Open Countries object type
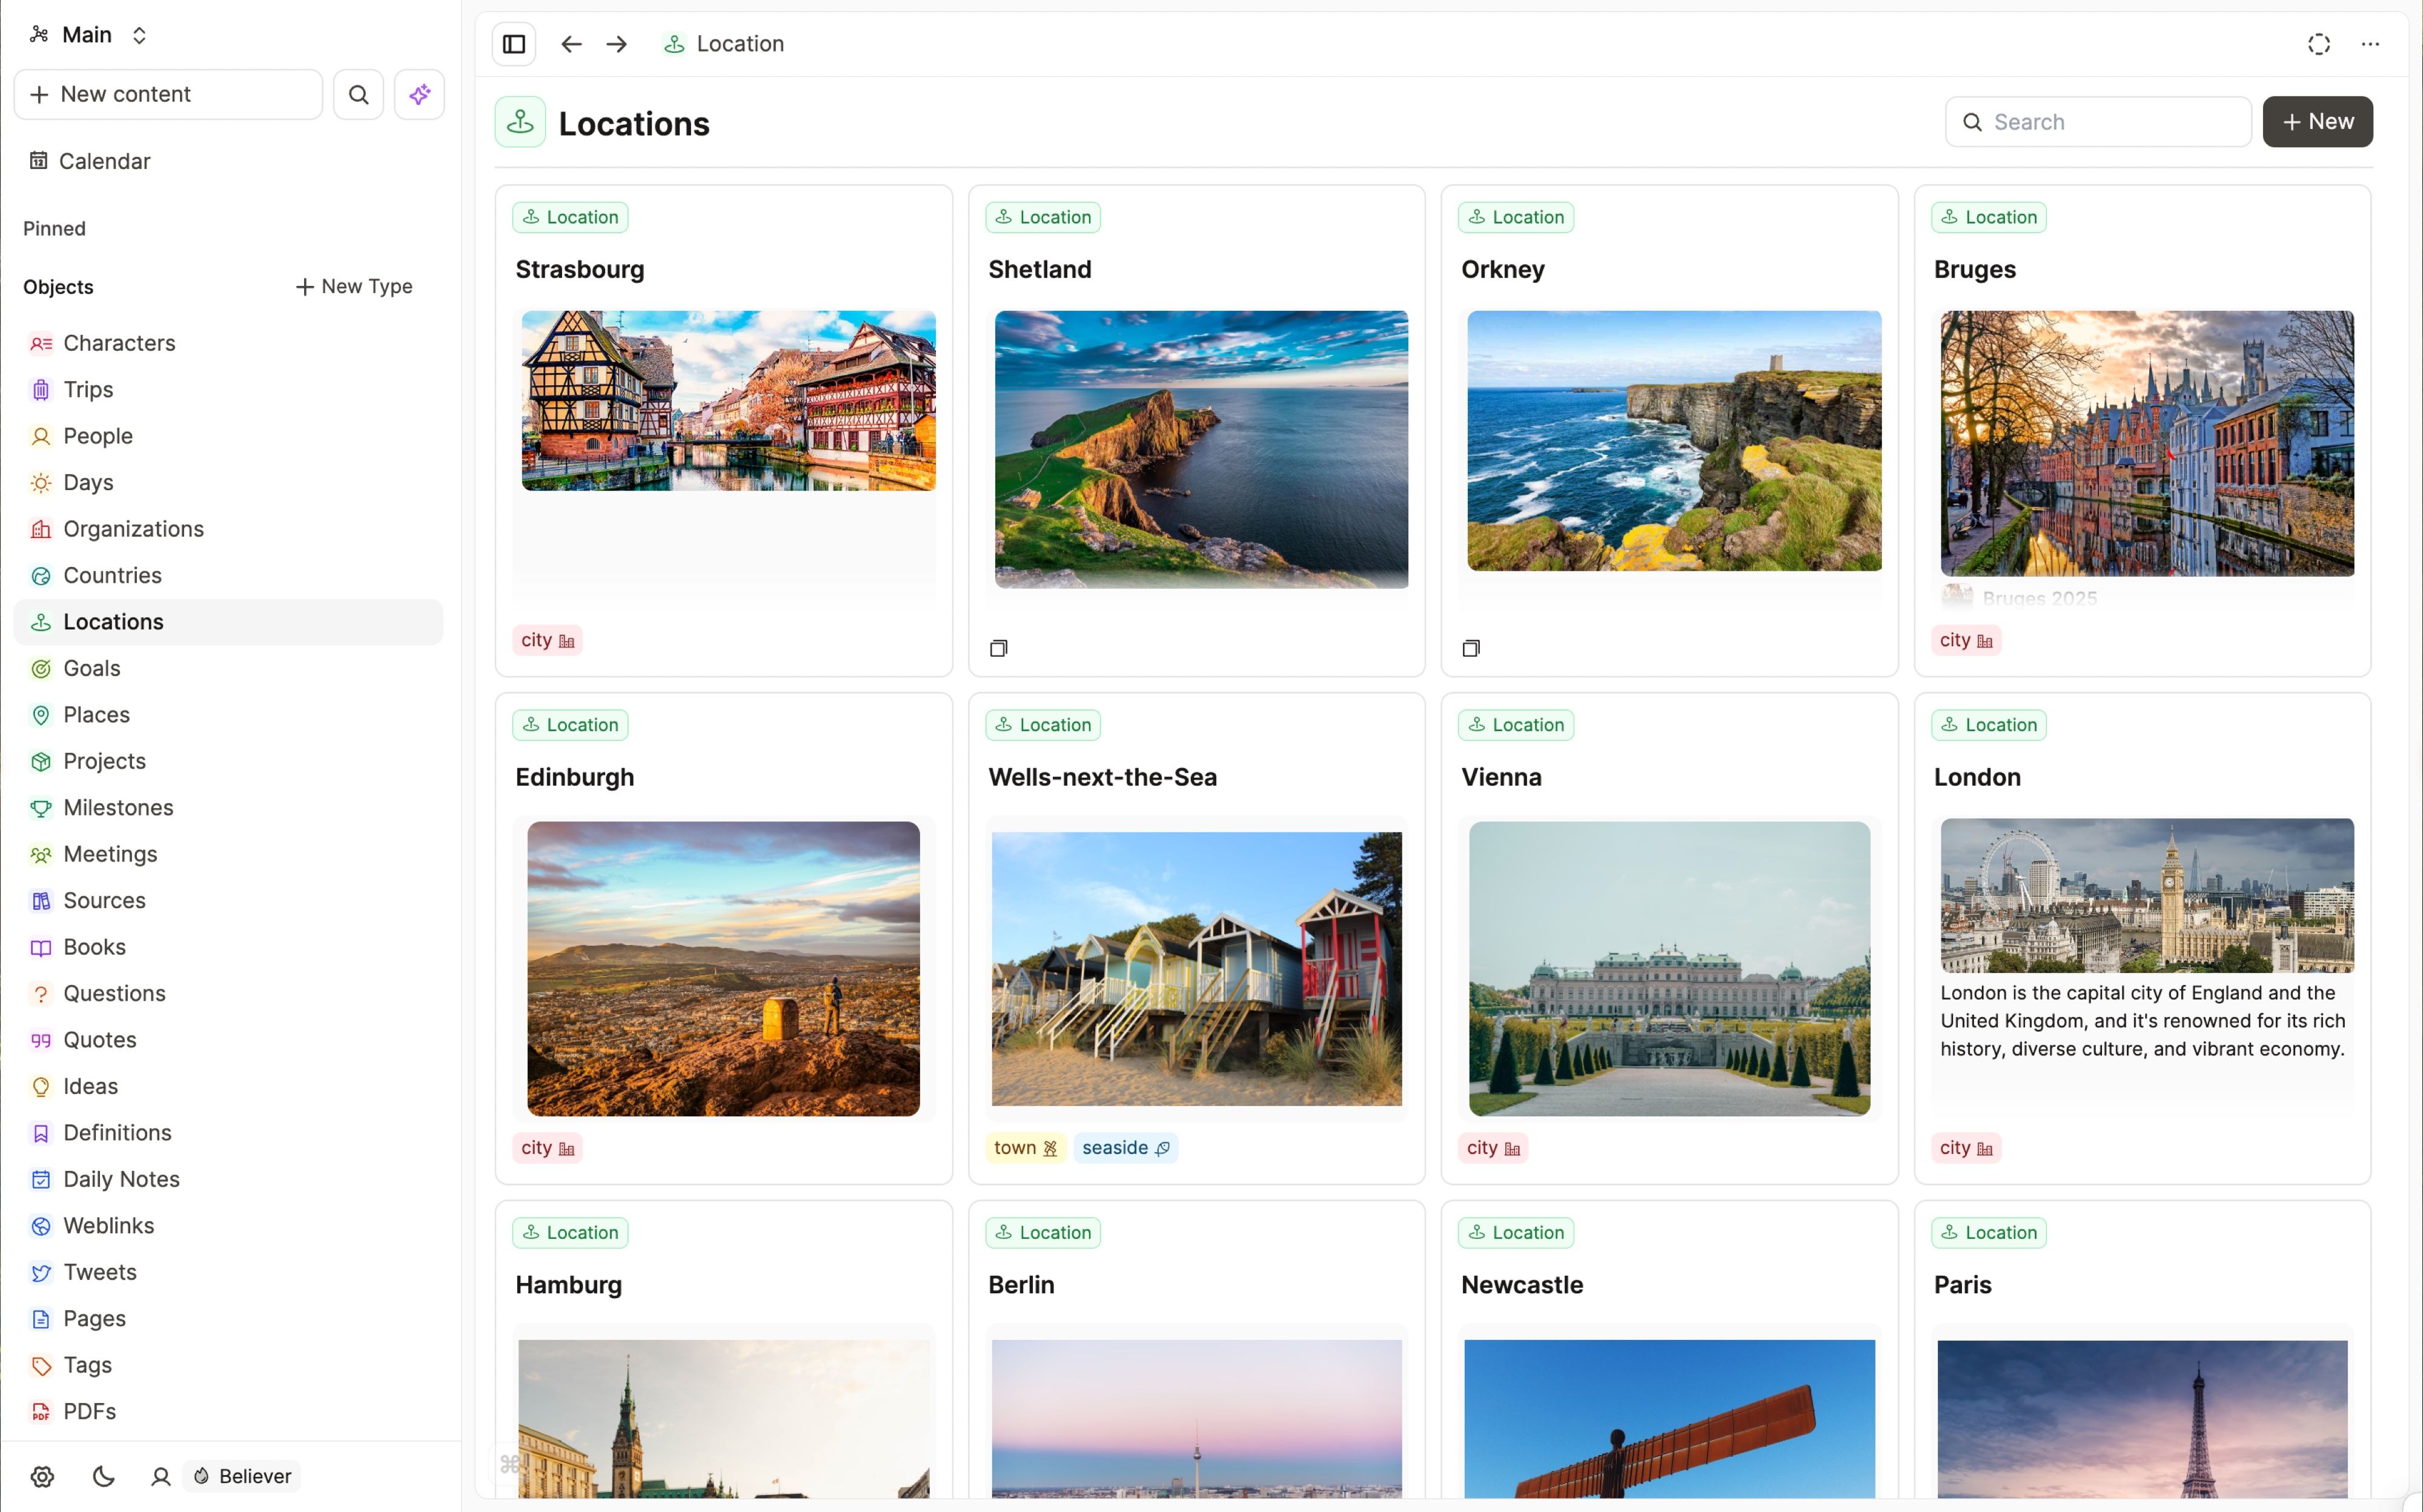Screen dimensions: 2423x1512 click(x=112, y=575)
